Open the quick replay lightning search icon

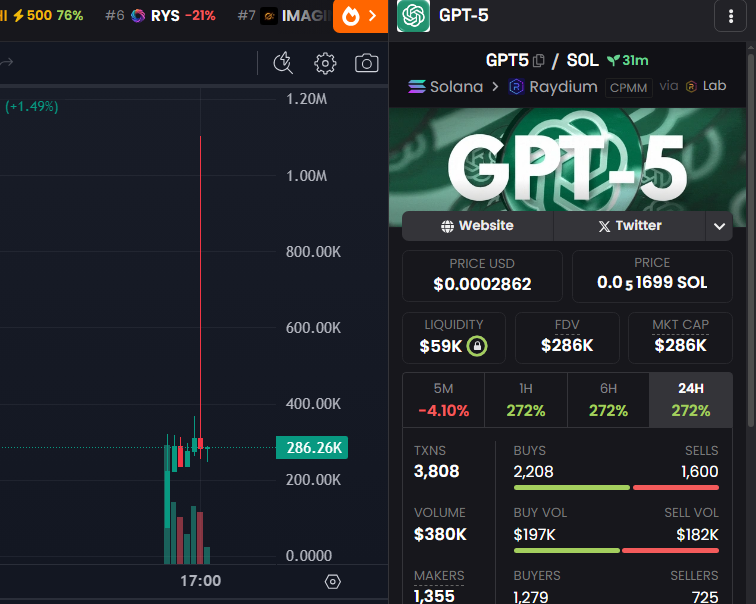tap(283, 63)
